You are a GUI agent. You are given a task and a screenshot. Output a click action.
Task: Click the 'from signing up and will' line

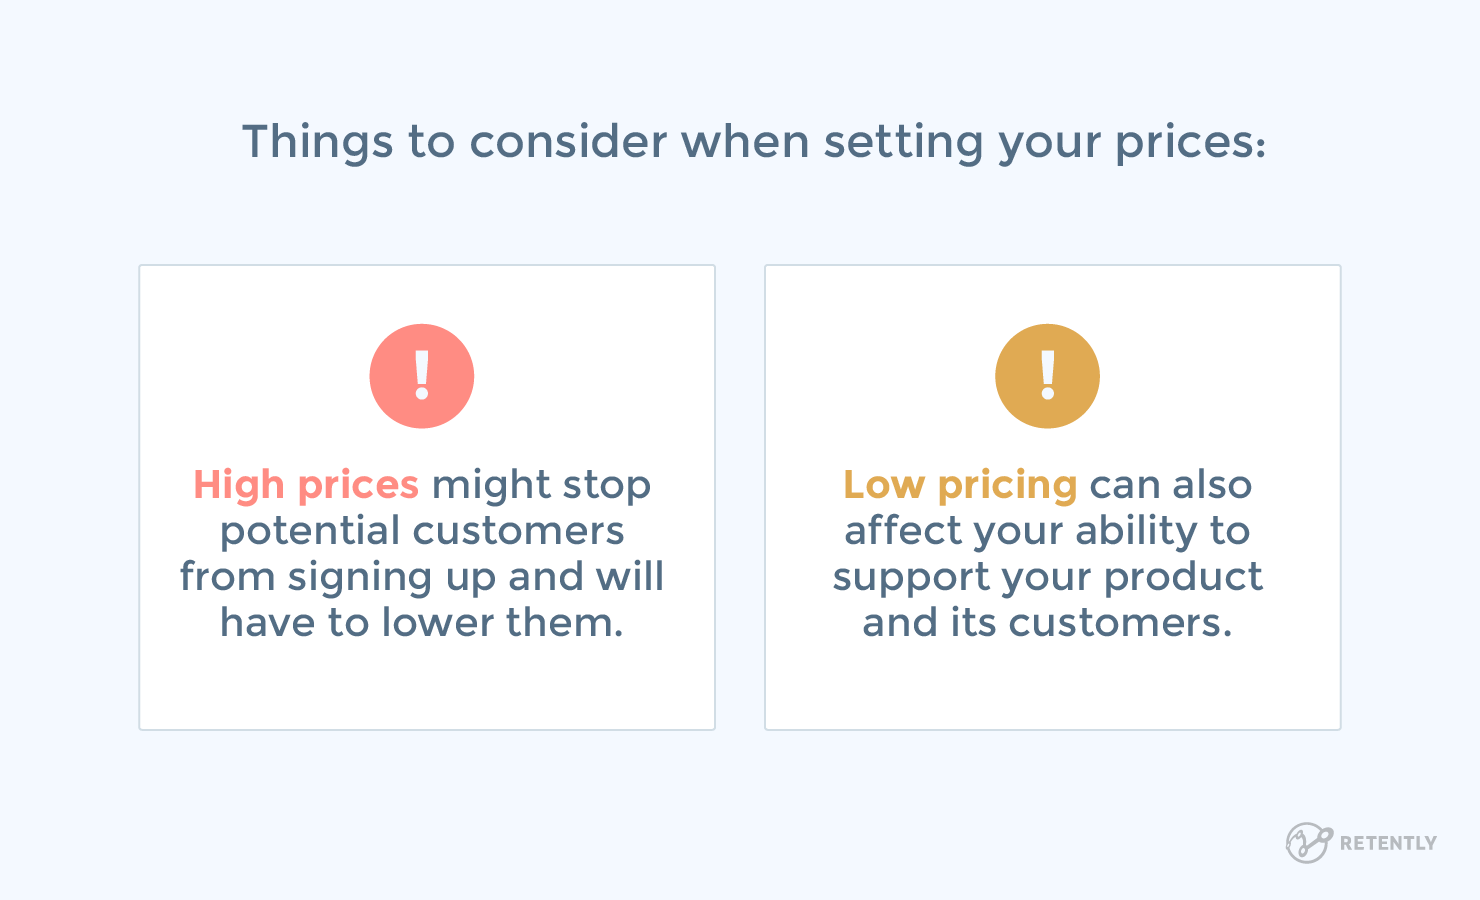(422, 577)
